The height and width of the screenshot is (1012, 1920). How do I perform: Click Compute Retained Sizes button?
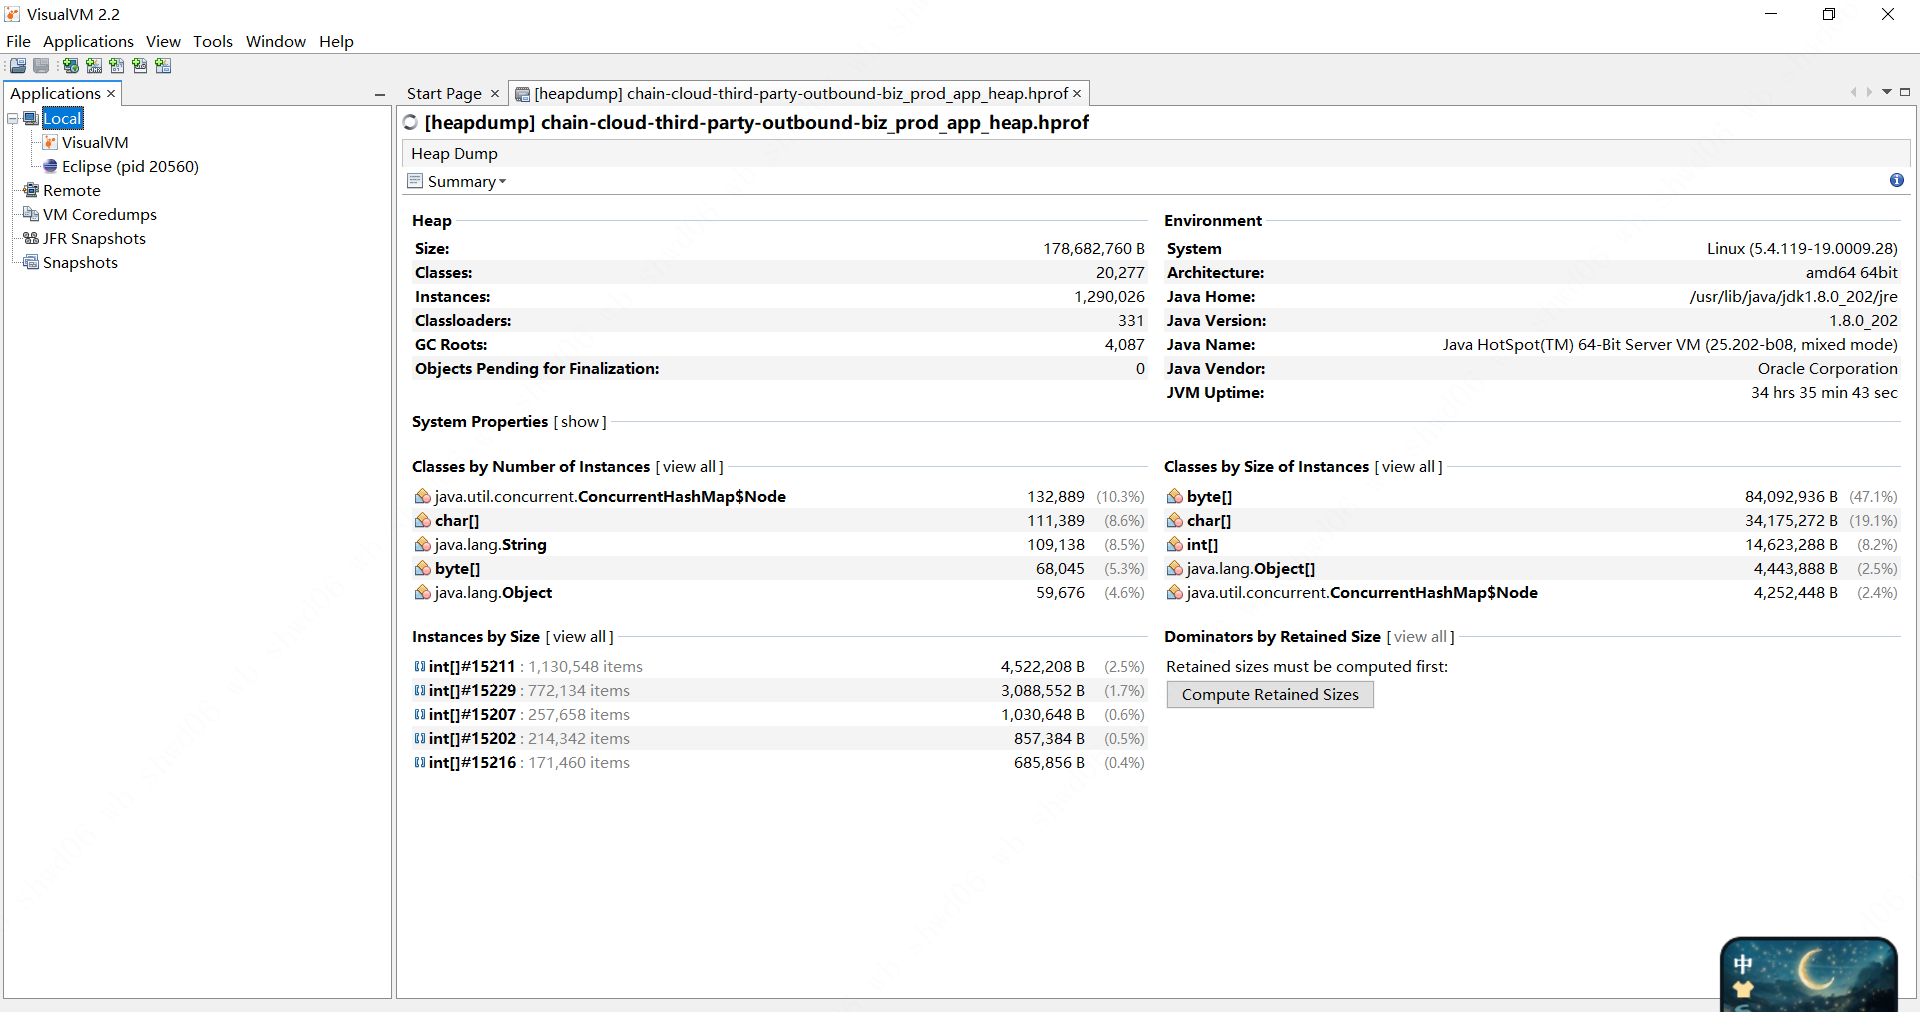(1270, 694)
